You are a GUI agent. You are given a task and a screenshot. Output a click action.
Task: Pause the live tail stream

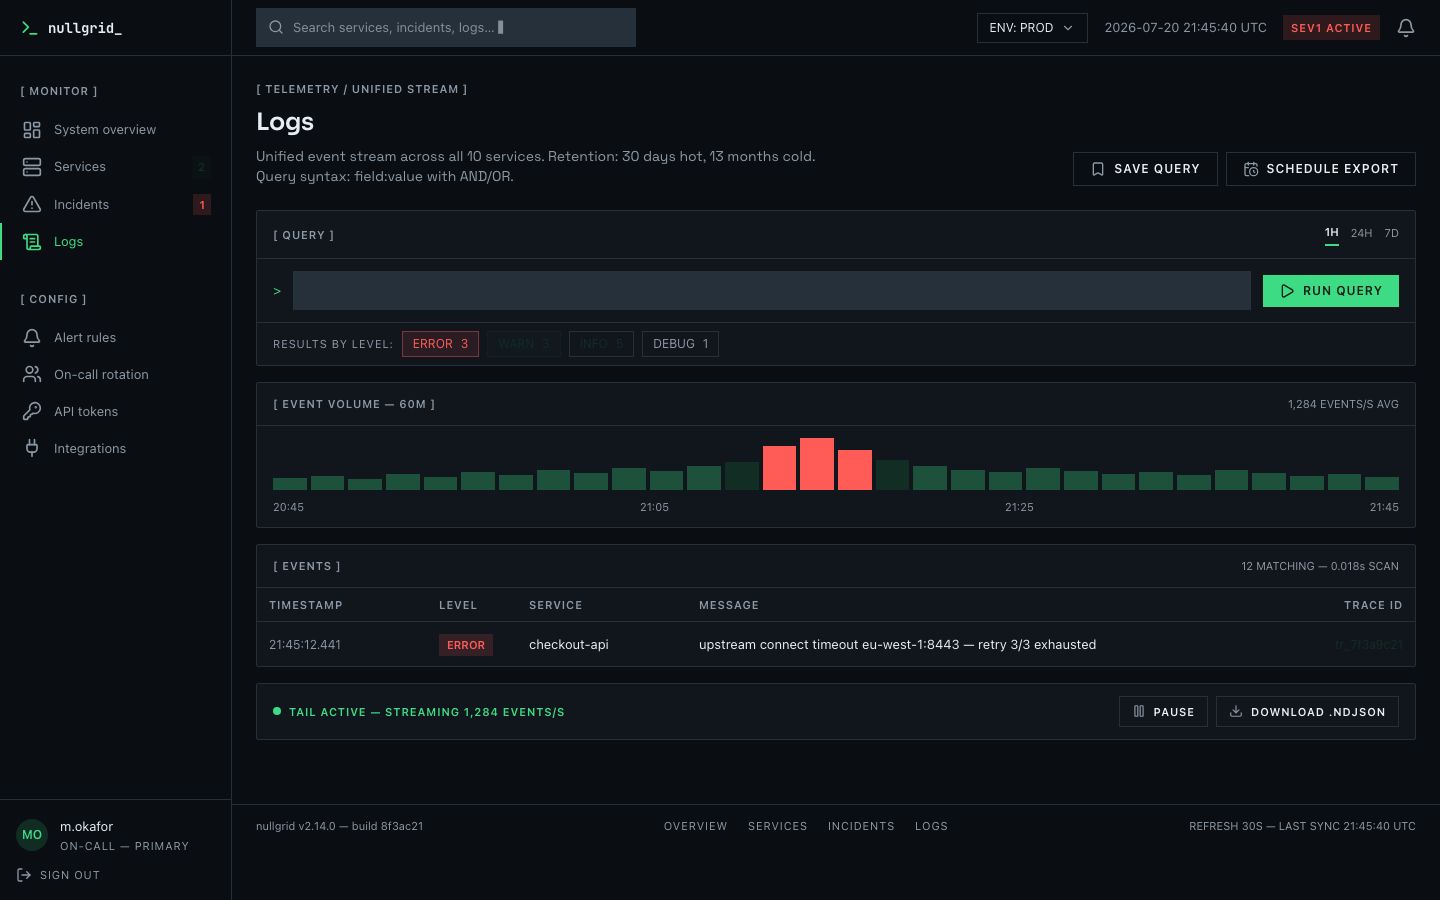[1163, 712]
